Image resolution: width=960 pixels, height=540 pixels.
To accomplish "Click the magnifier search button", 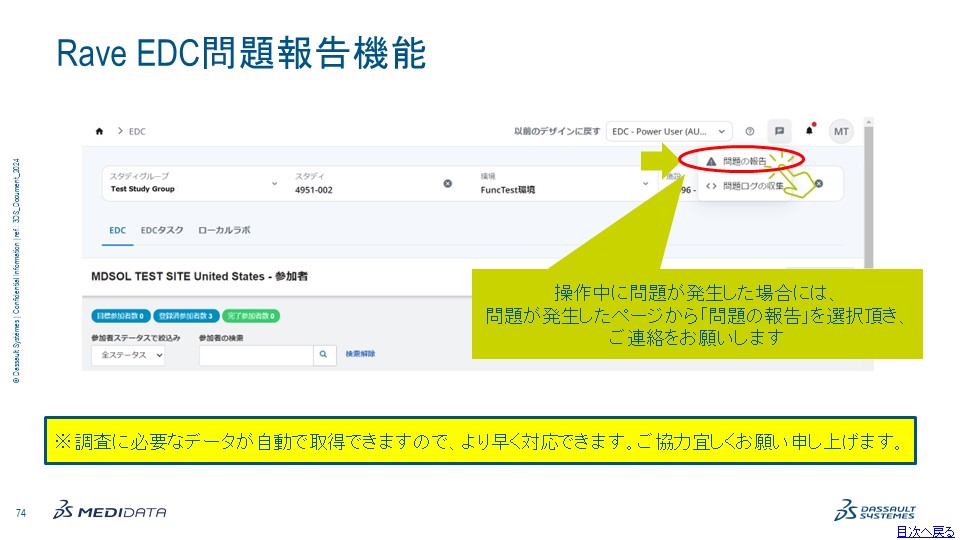I will click(x=324, y=354).
